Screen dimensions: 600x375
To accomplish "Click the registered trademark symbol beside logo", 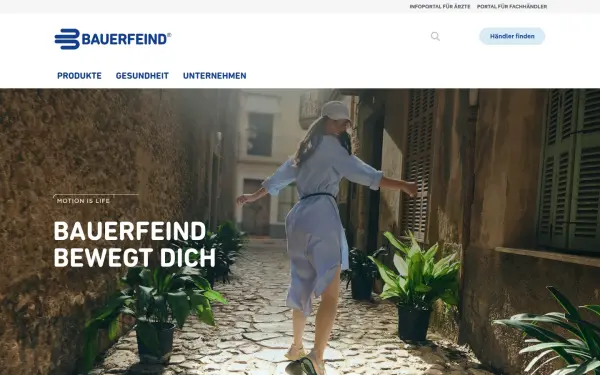I will tap(169, 34).
